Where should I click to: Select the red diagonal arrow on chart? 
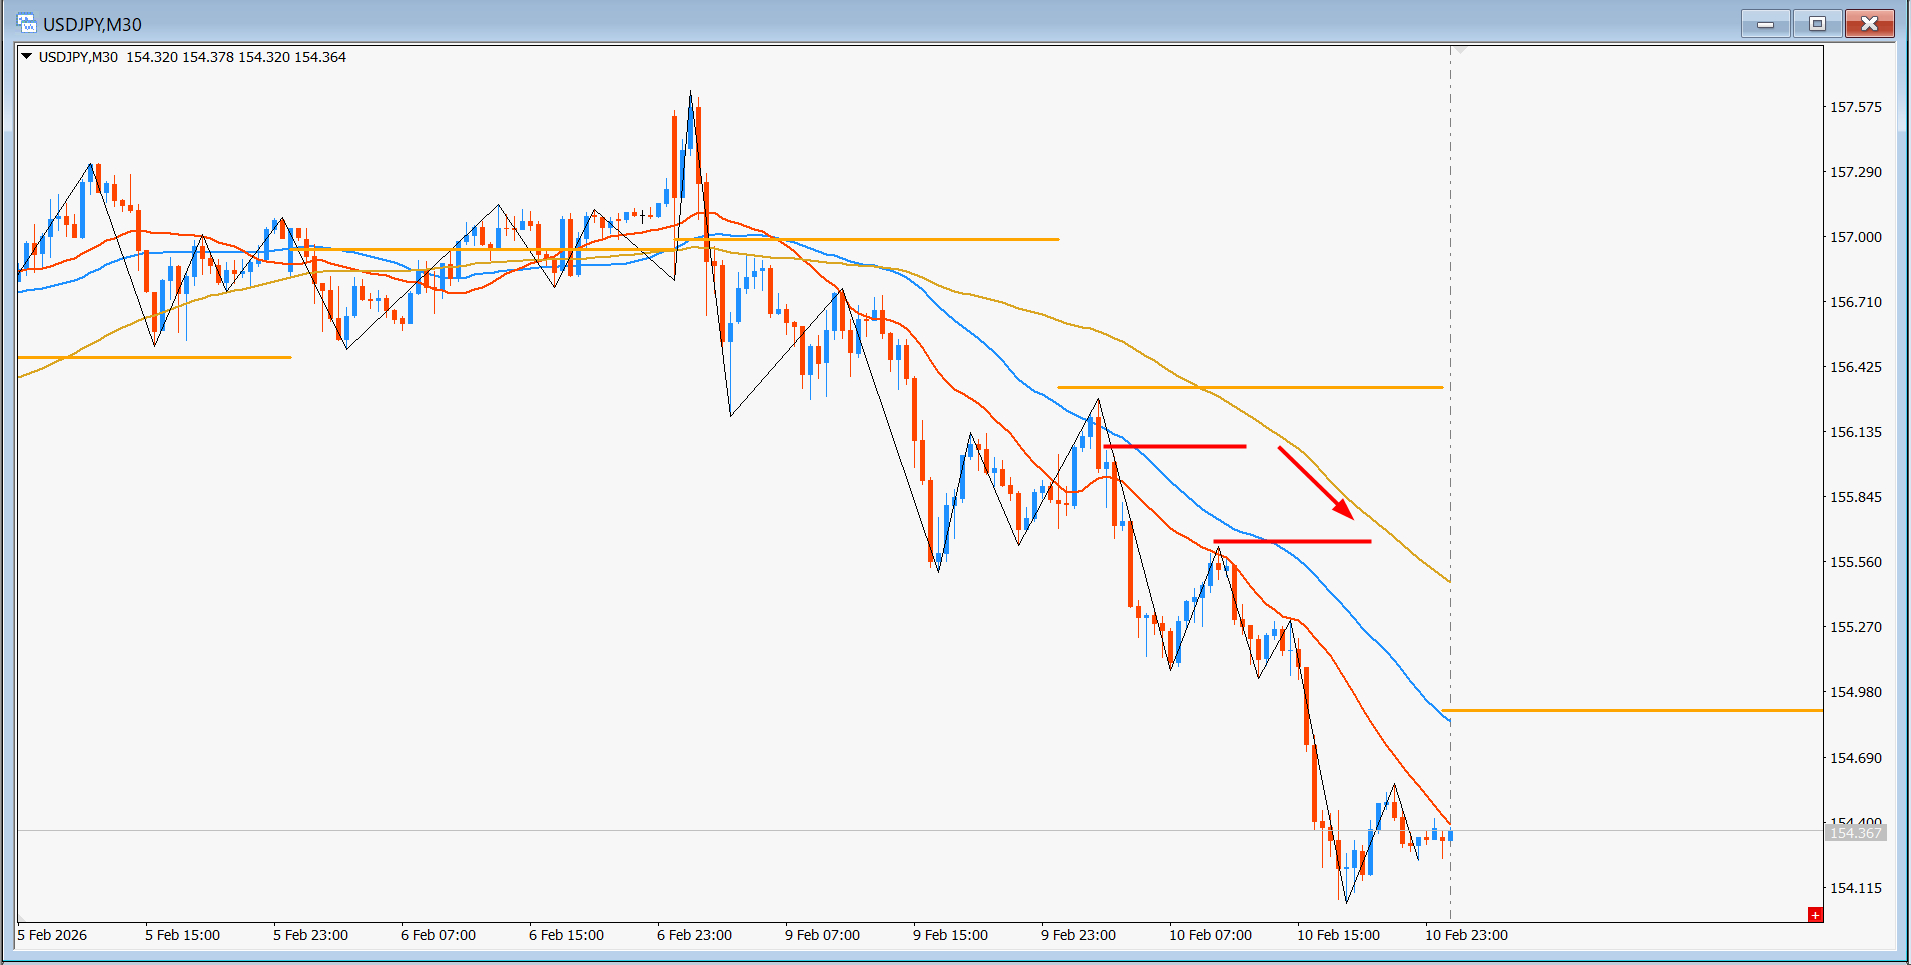[1315, 483]
